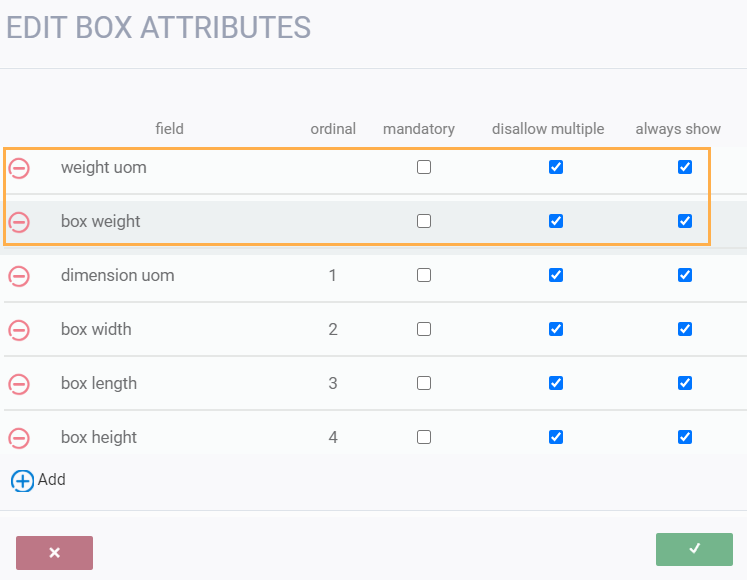The image size is (747, 580).
Task: Enable mandatory for weight uom
Action: pyautogui.click(x=424, y=167)
